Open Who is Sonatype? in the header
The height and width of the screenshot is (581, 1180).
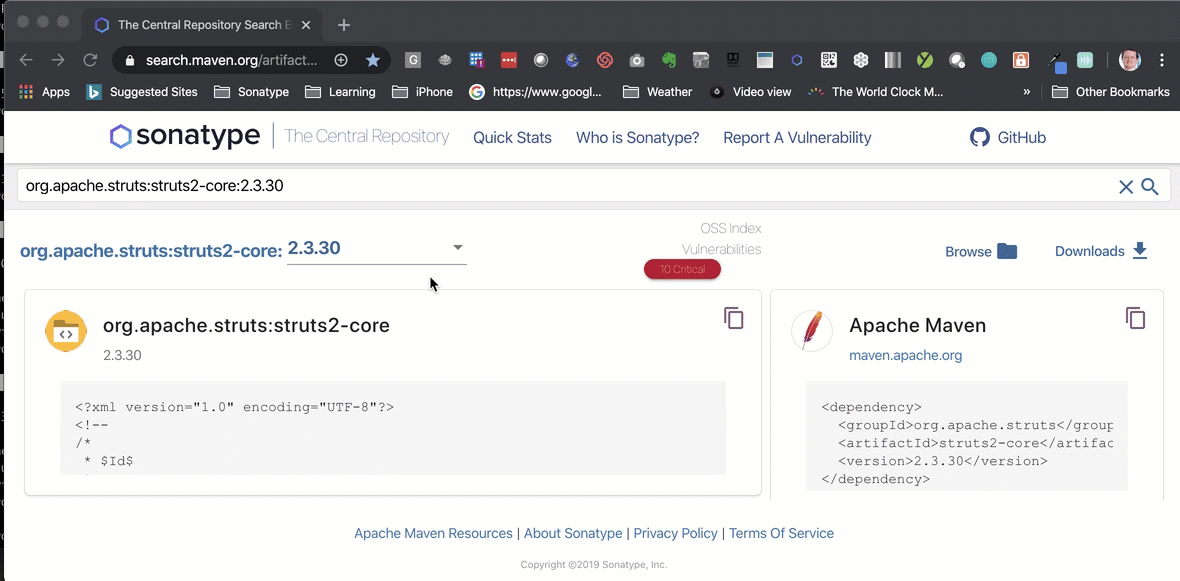[637, 138]
